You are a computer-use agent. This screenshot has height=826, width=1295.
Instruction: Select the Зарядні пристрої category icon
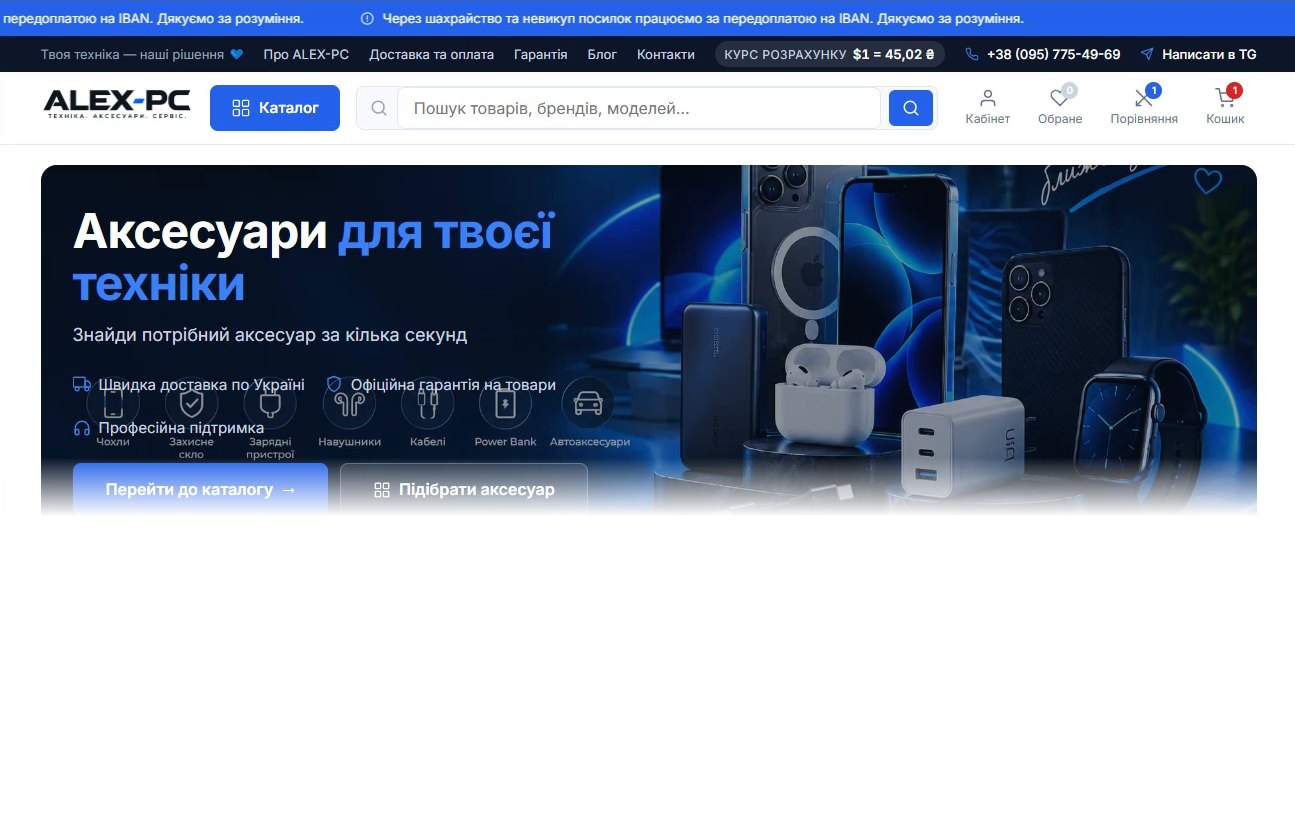pos(270,404)
